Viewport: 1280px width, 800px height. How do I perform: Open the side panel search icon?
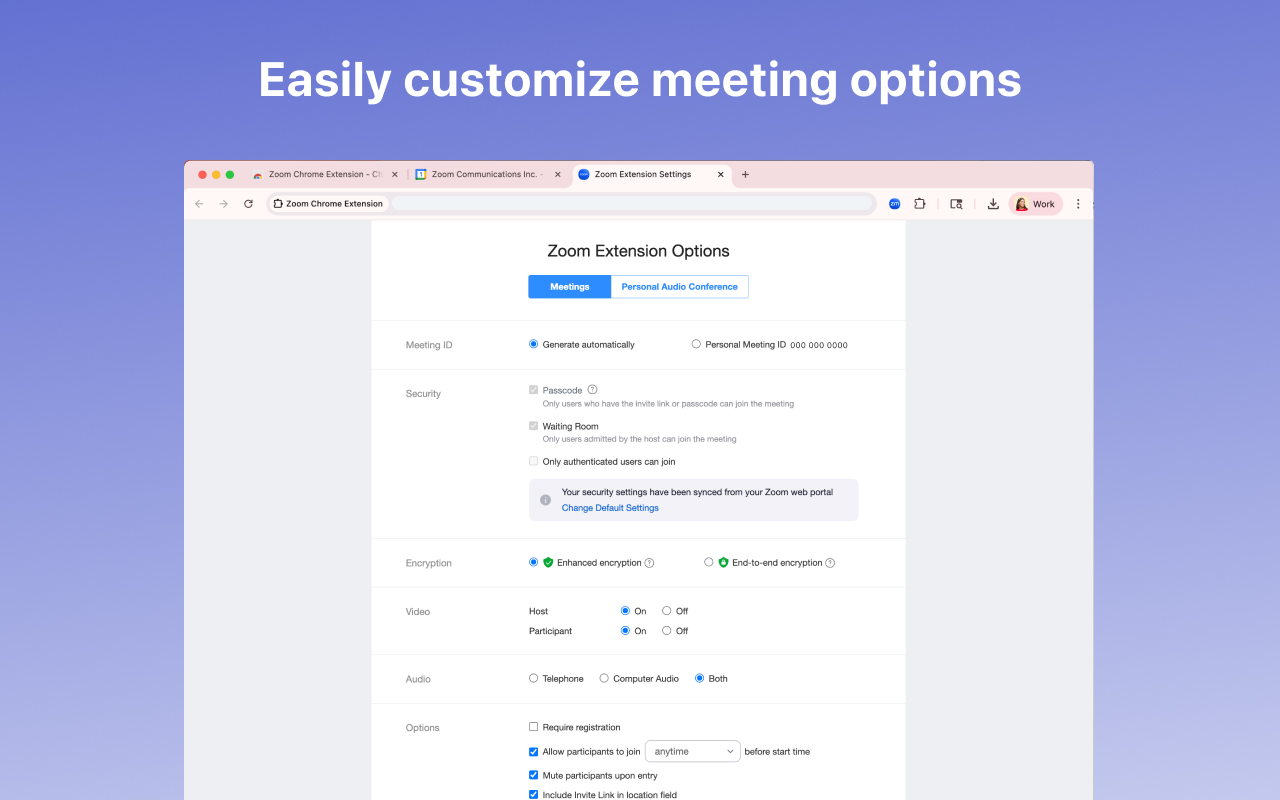(x=956, y=203)
